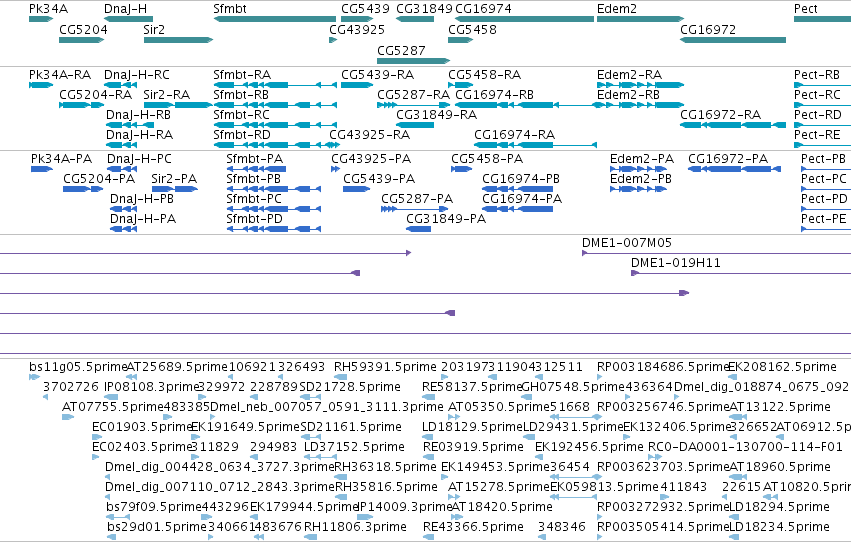Click protein CG5439-PA

[356, 189]
